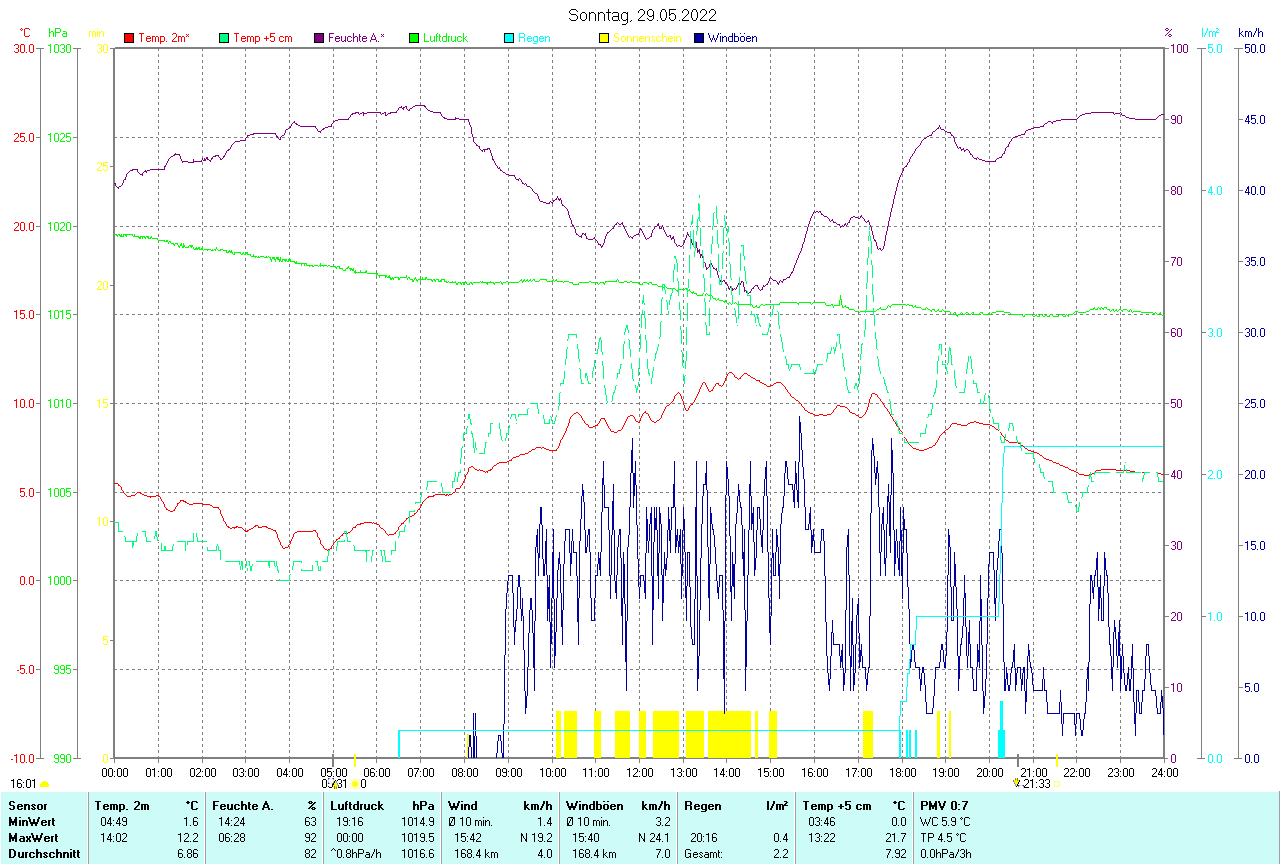Click the 'Feuchte A.' table column header

[x=243, y=806]
